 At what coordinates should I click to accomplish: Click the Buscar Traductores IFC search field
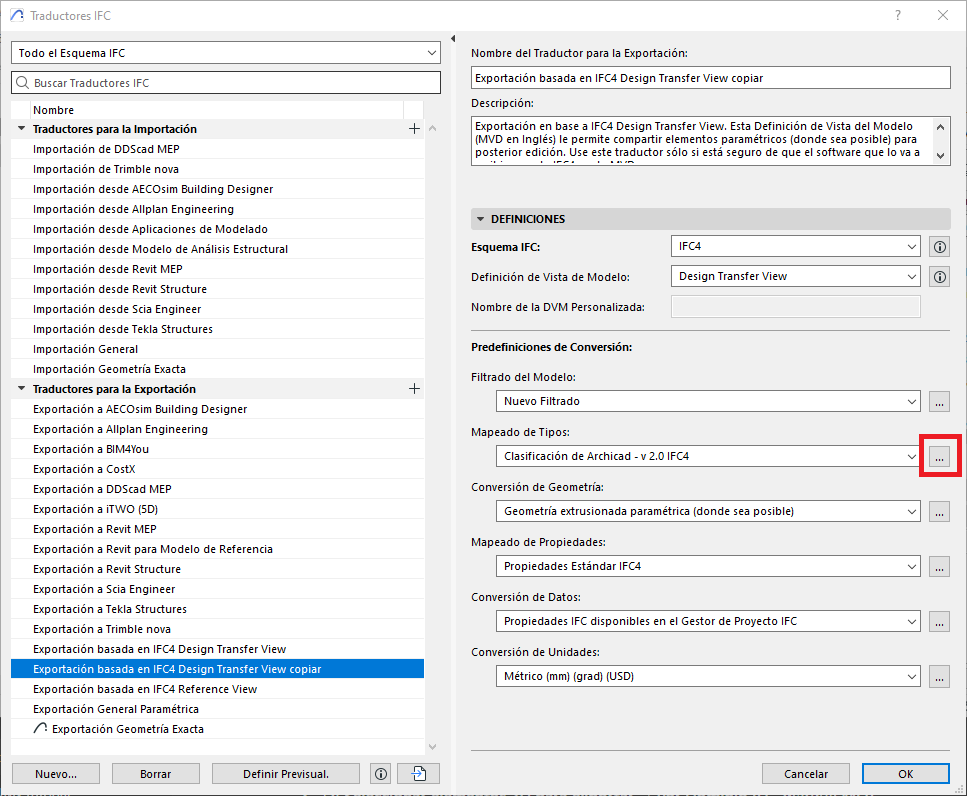(225, 83)
